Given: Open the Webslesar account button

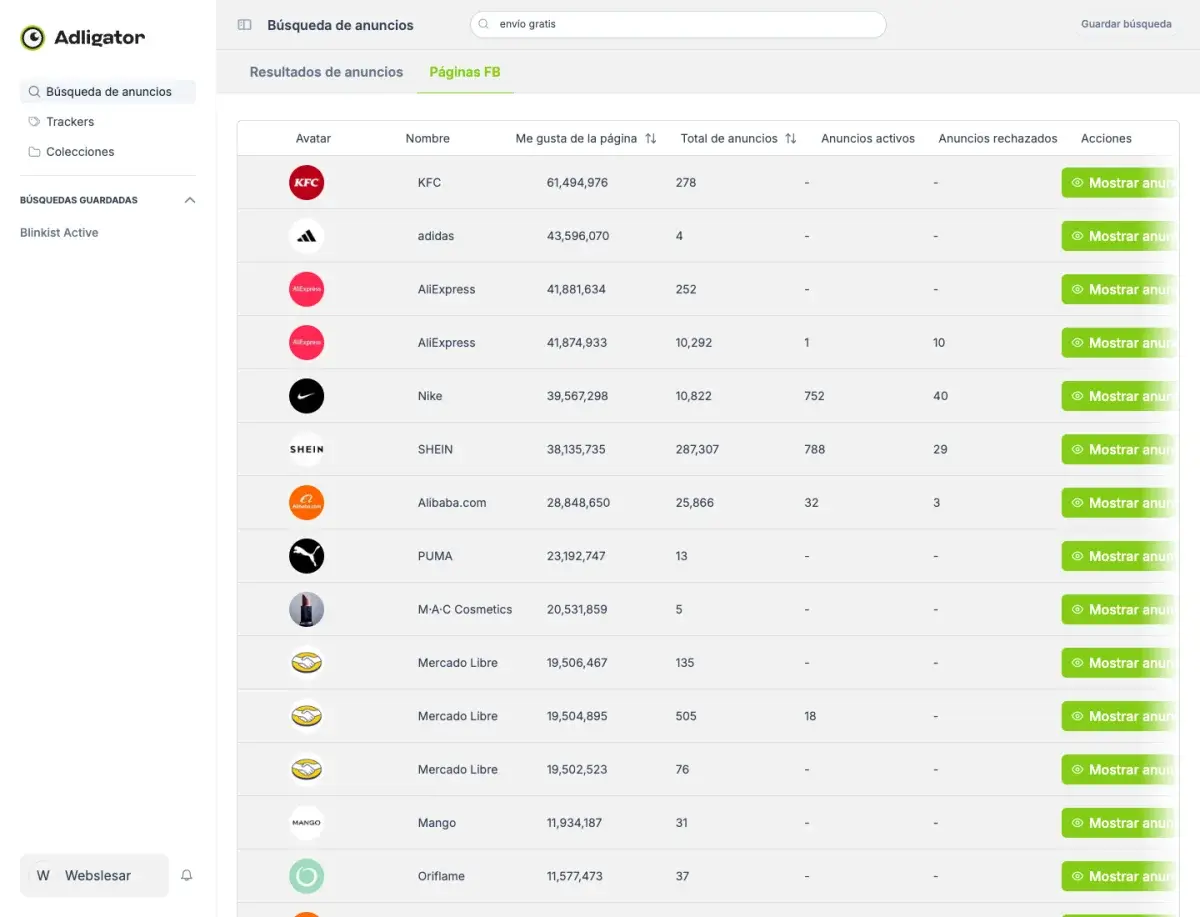Looking at the screenshot, I should (x=94, y=876).
